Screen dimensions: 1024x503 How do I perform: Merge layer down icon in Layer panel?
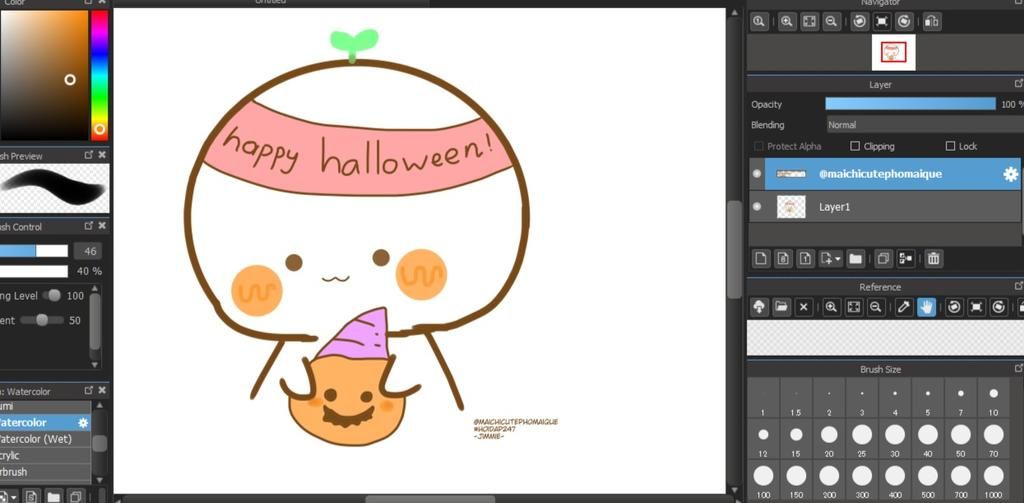[905, 259]
